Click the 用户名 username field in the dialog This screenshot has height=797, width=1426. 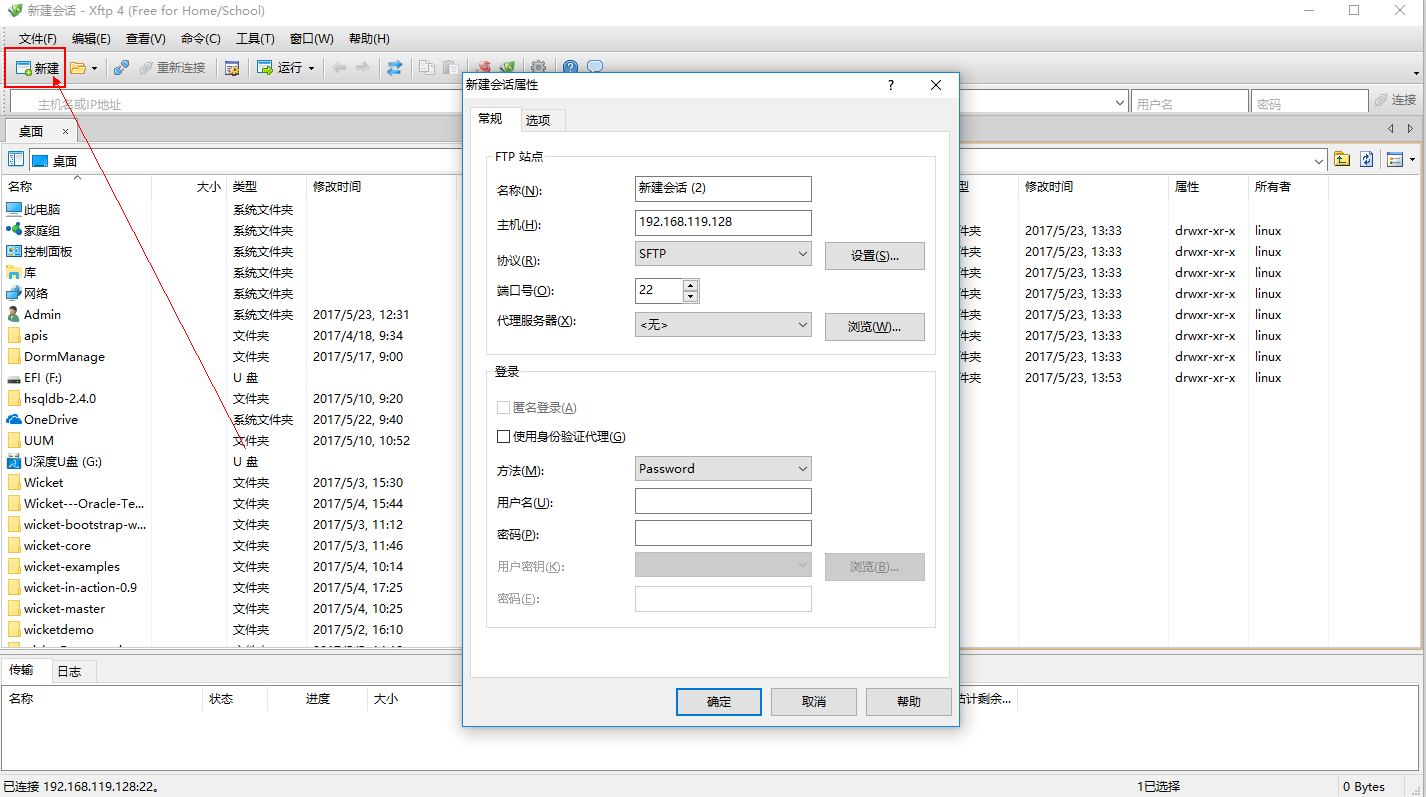(x=723, y=501)
